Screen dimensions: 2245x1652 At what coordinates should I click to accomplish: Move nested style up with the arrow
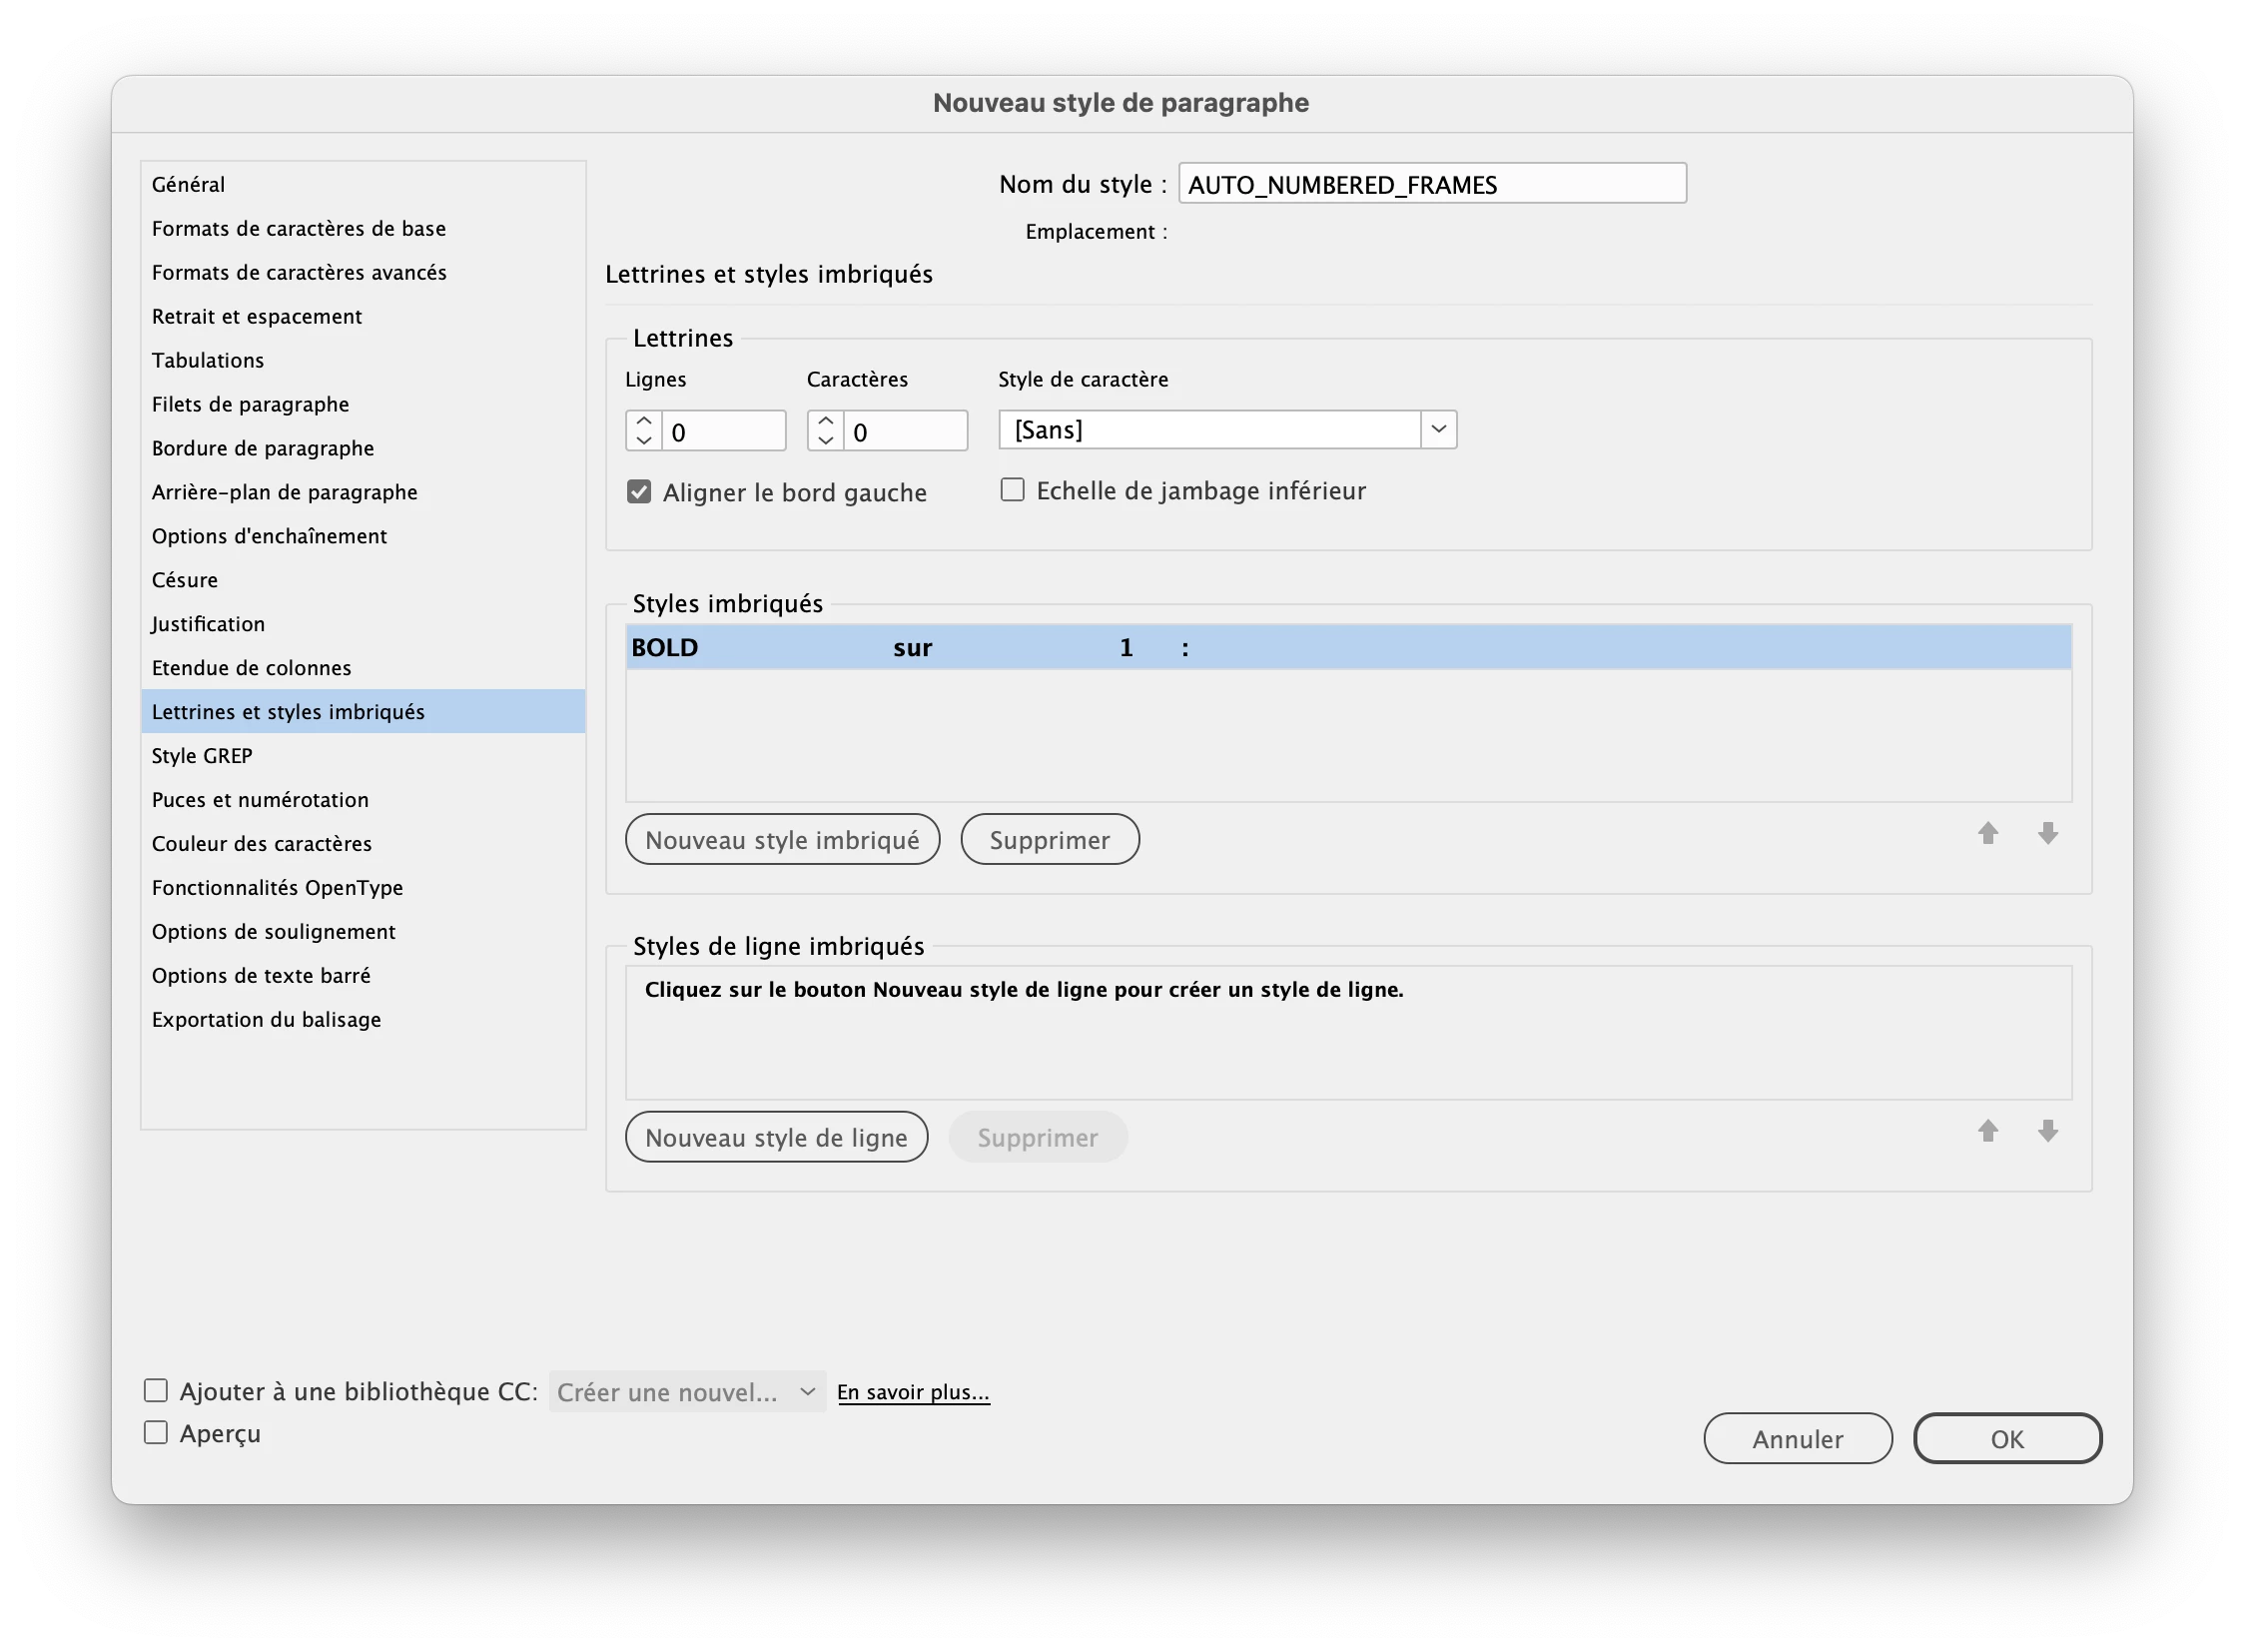pos(1987,833)
